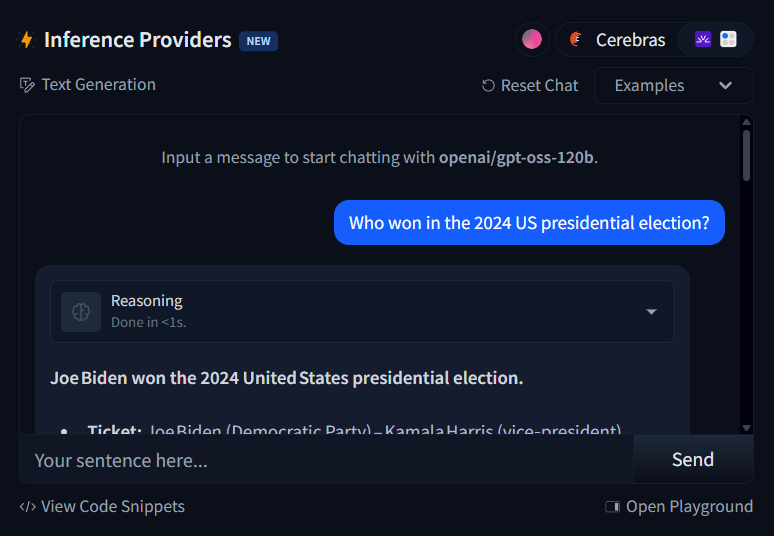Expand the Reasoning section arrow
The height and width of the screenshot is (536, 774).
[651, 311]
